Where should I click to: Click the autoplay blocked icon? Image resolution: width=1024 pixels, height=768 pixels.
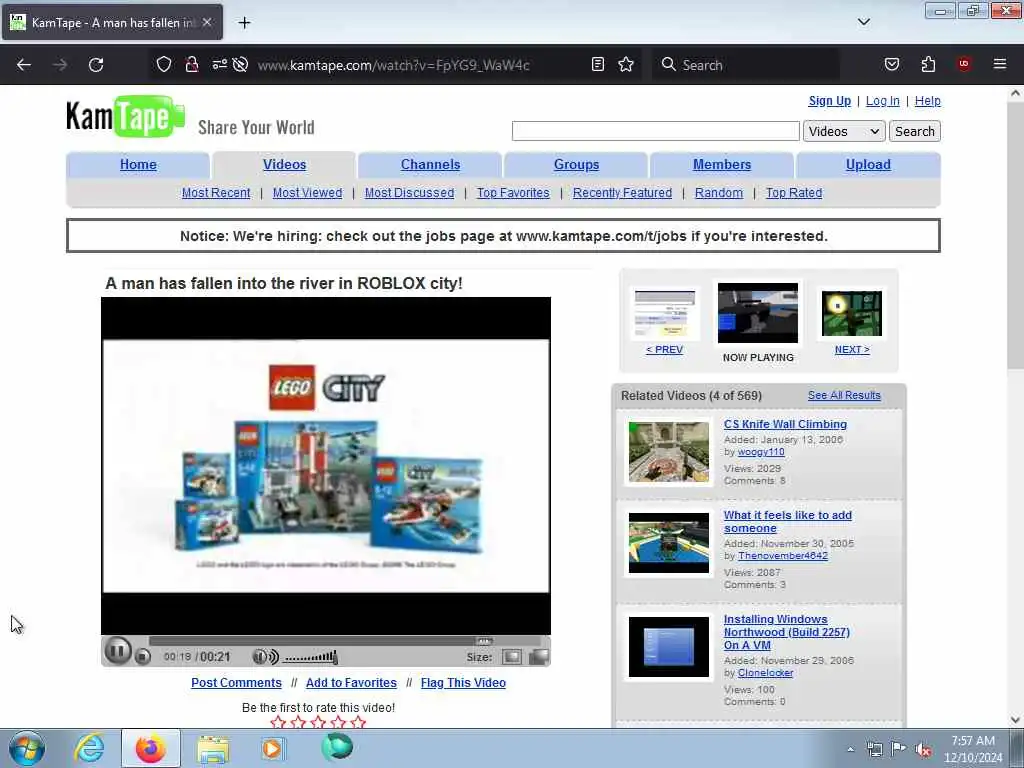point(240,64)
